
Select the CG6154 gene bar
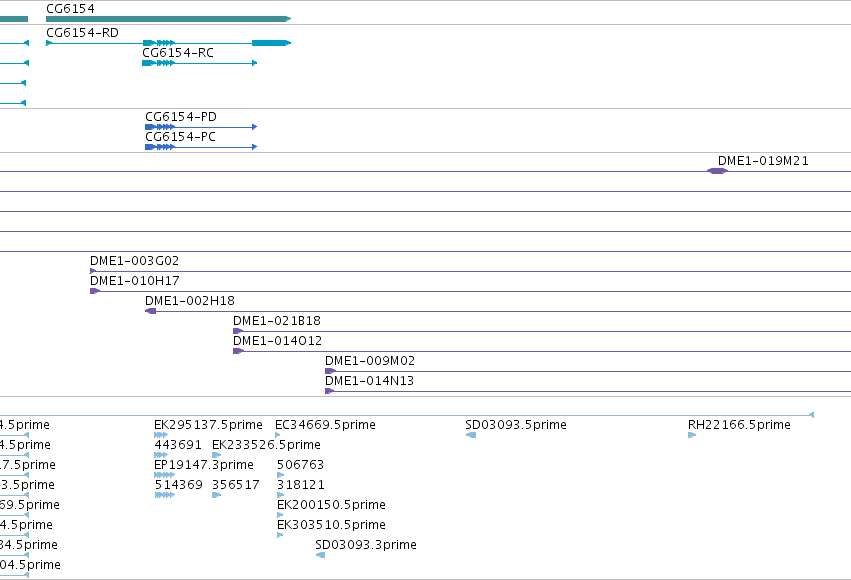pos(168,19)
